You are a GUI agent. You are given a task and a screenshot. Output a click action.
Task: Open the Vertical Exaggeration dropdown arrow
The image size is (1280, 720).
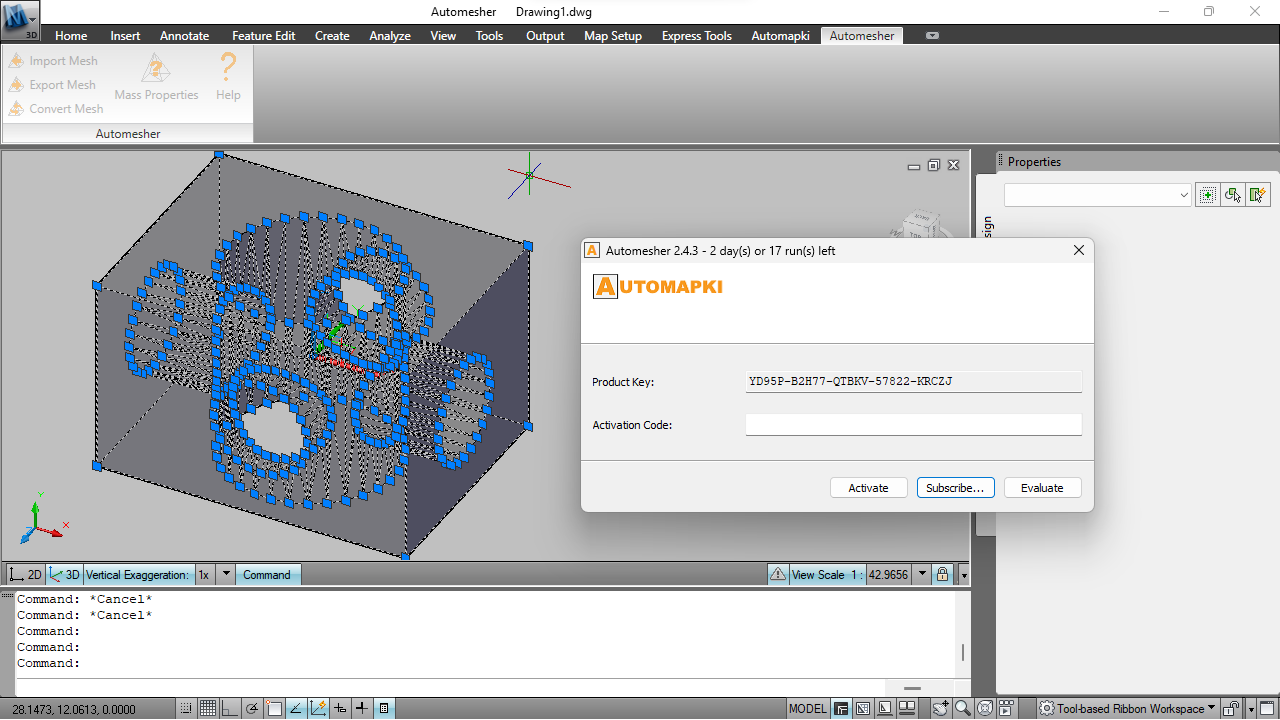pyautogui.click(x=226, y=574)
